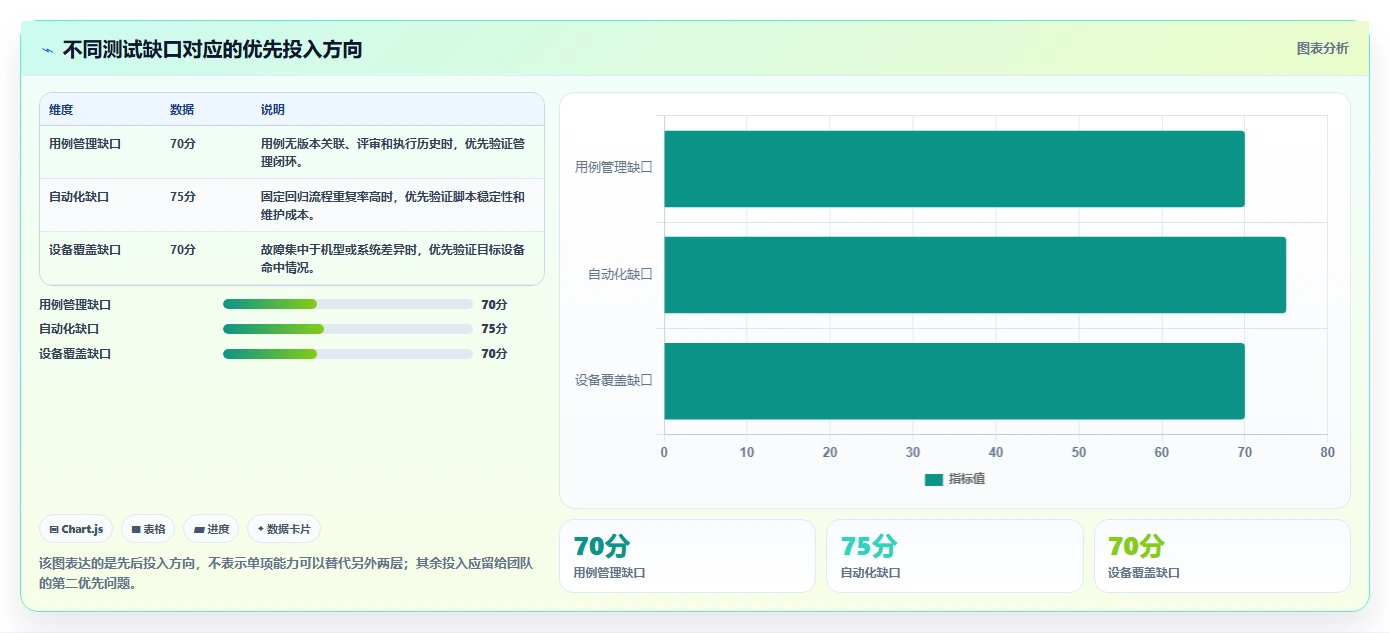Select the 自动化缺口 table row label
This screenshot has height=633, width=1390.
click(x=79, y=197)
